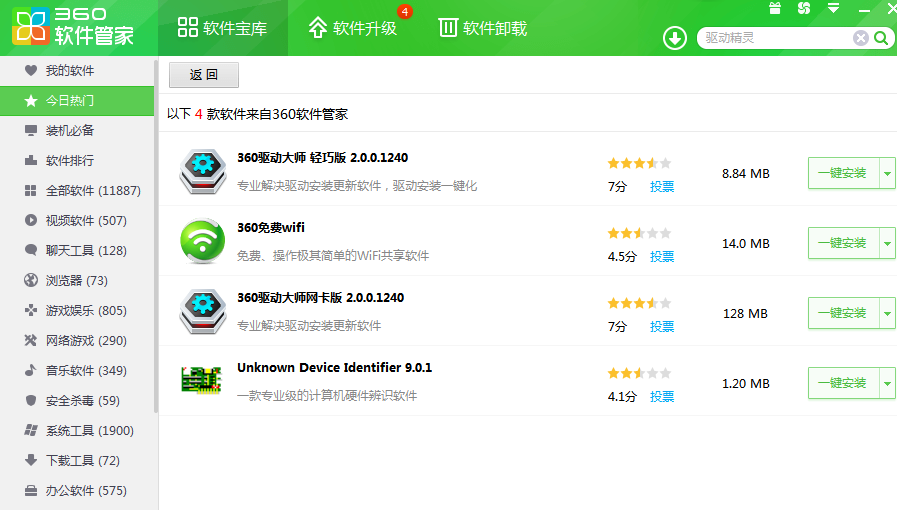
Task: Click the star rating of 360免费wifi
Action: click(x=639, y=233)
